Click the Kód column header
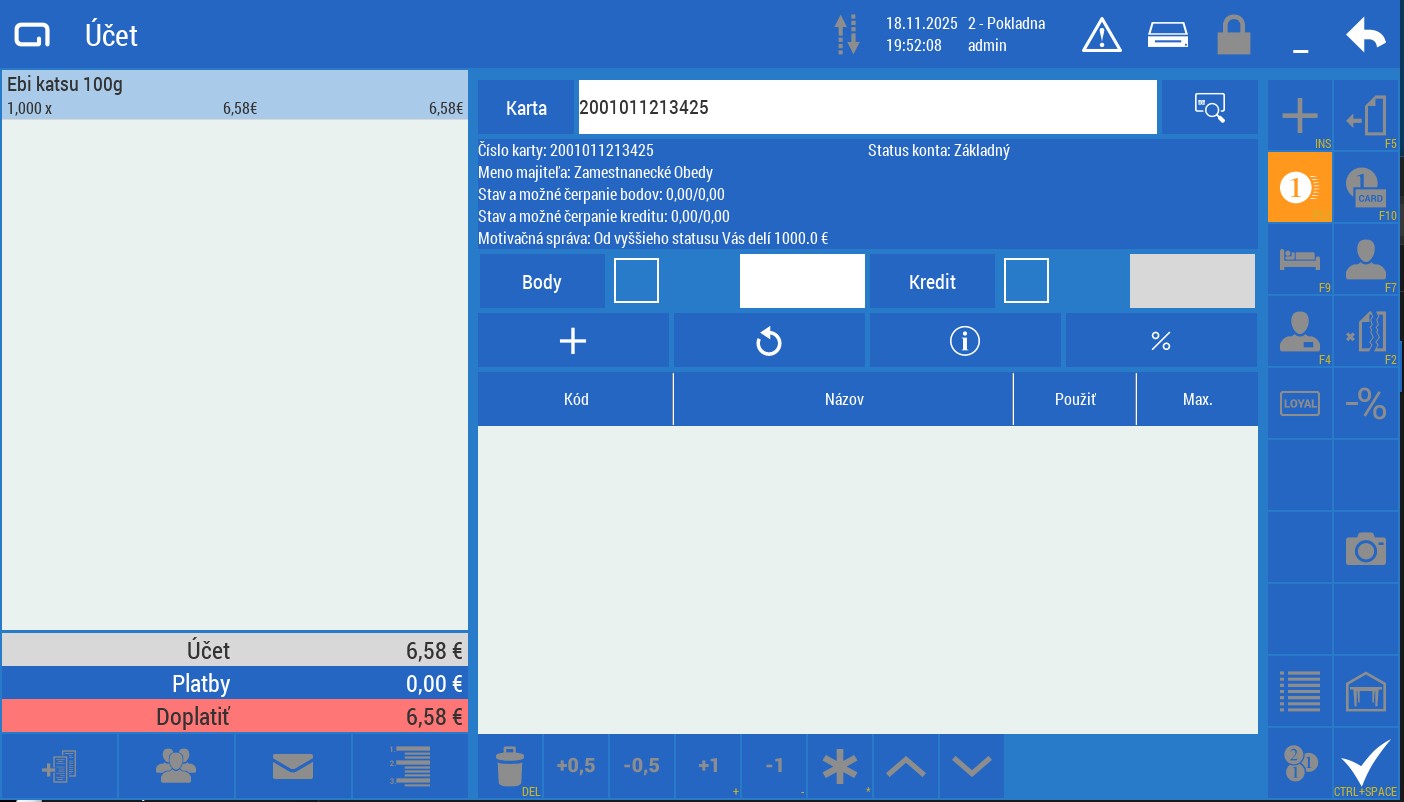The width and height of the screenshot is (1404, 802). coord(576,399)
